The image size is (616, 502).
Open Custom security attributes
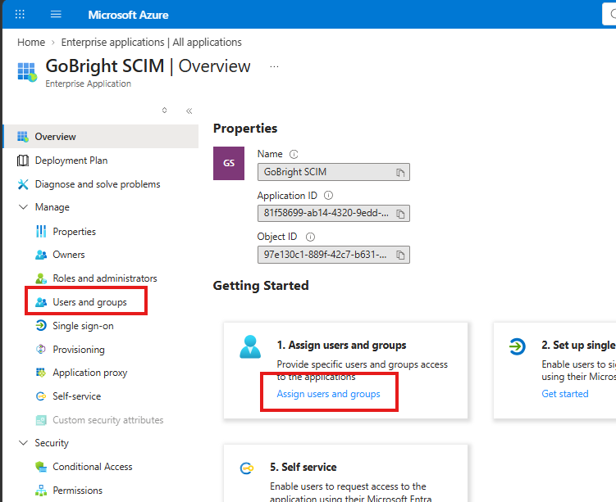(108, 420)
